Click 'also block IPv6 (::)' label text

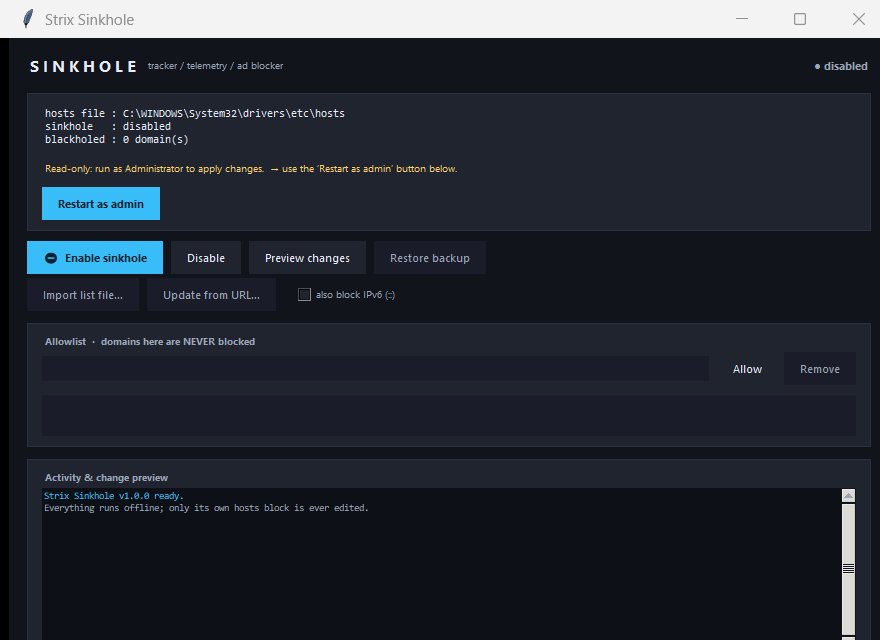[355, 295]
